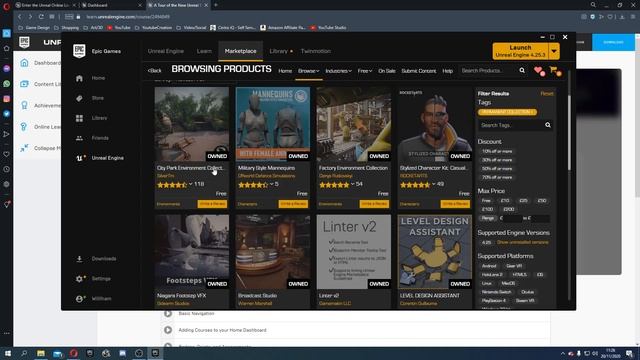This screenshot has height=360, width=640.
Task: Expand rating breakdown for Stylized Character Kit
Action: (x=433, y=184)
